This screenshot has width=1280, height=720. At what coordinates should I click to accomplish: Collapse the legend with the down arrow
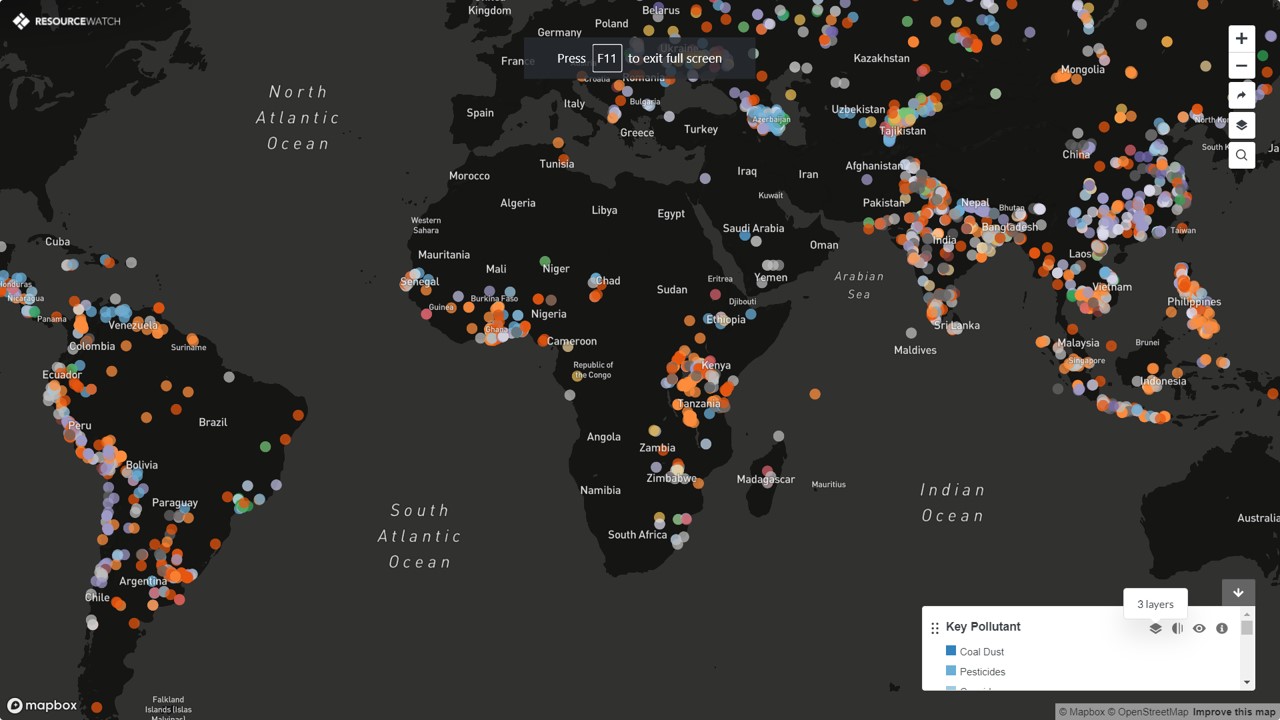point(1238,592)
